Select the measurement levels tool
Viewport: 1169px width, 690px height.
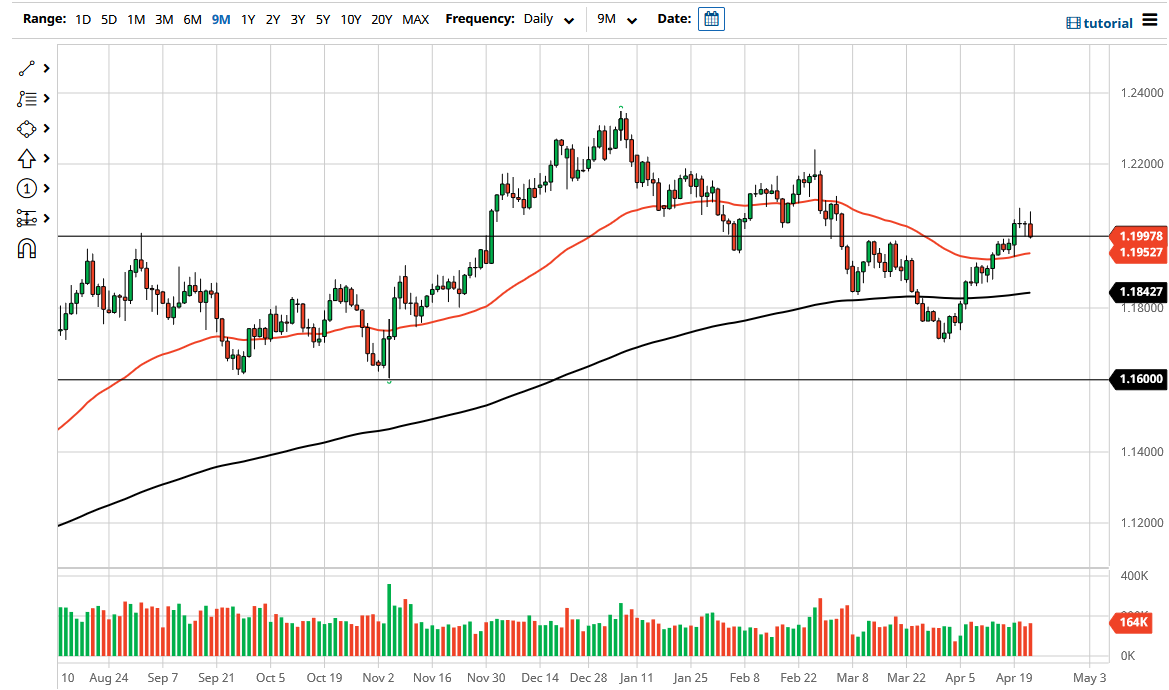pyautogui.click(x=27, y=218)
